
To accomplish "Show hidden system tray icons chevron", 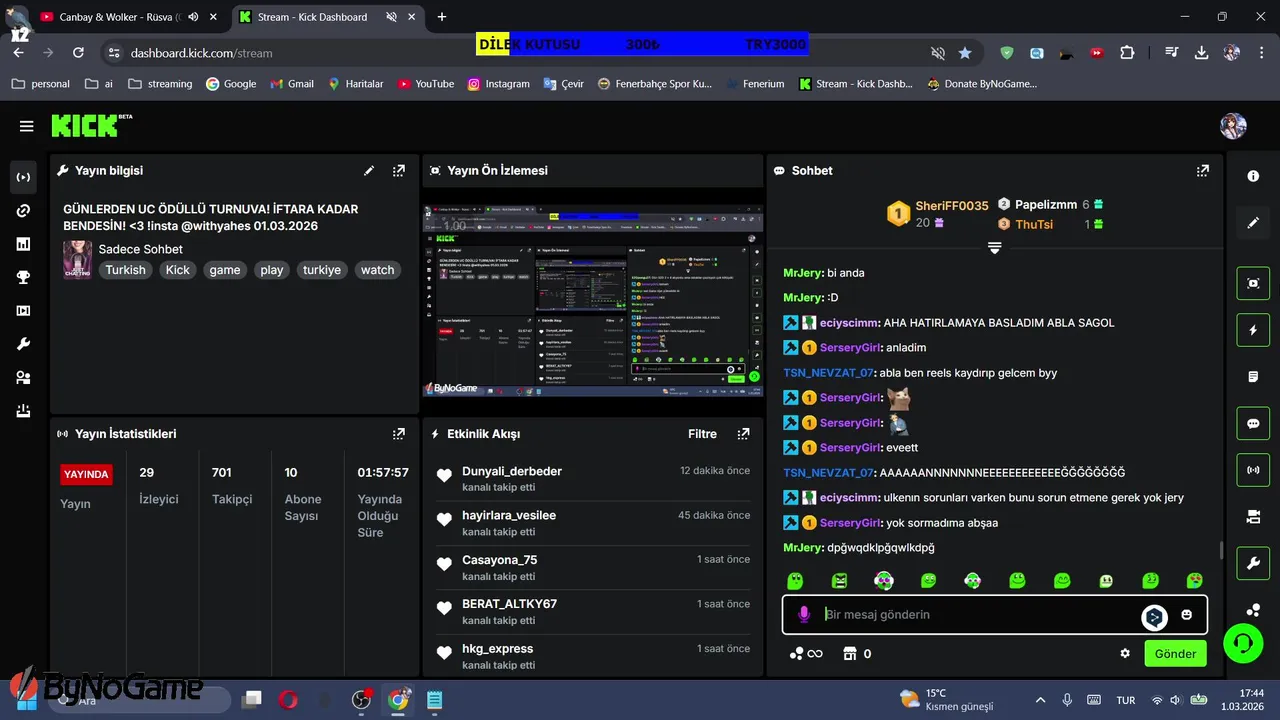I will [1040, 700].
